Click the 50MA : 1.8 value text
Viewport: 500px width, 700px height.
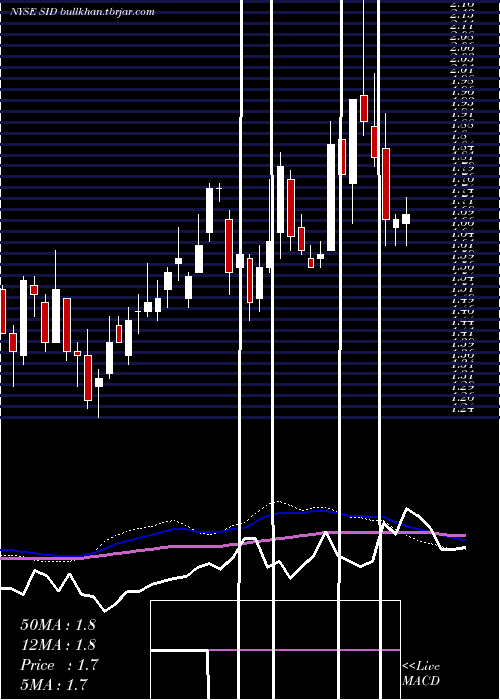(58, 625)
